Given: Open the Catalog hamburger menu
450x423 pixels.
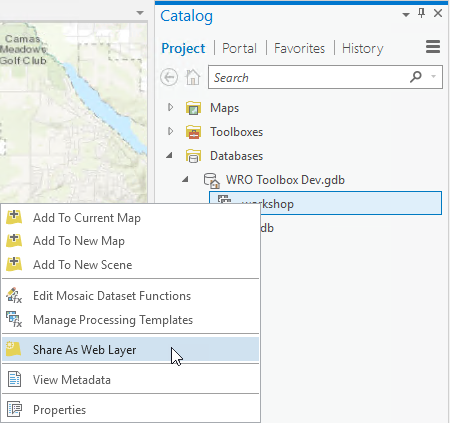Looking at the screenshot, I should tap(433, 47).
